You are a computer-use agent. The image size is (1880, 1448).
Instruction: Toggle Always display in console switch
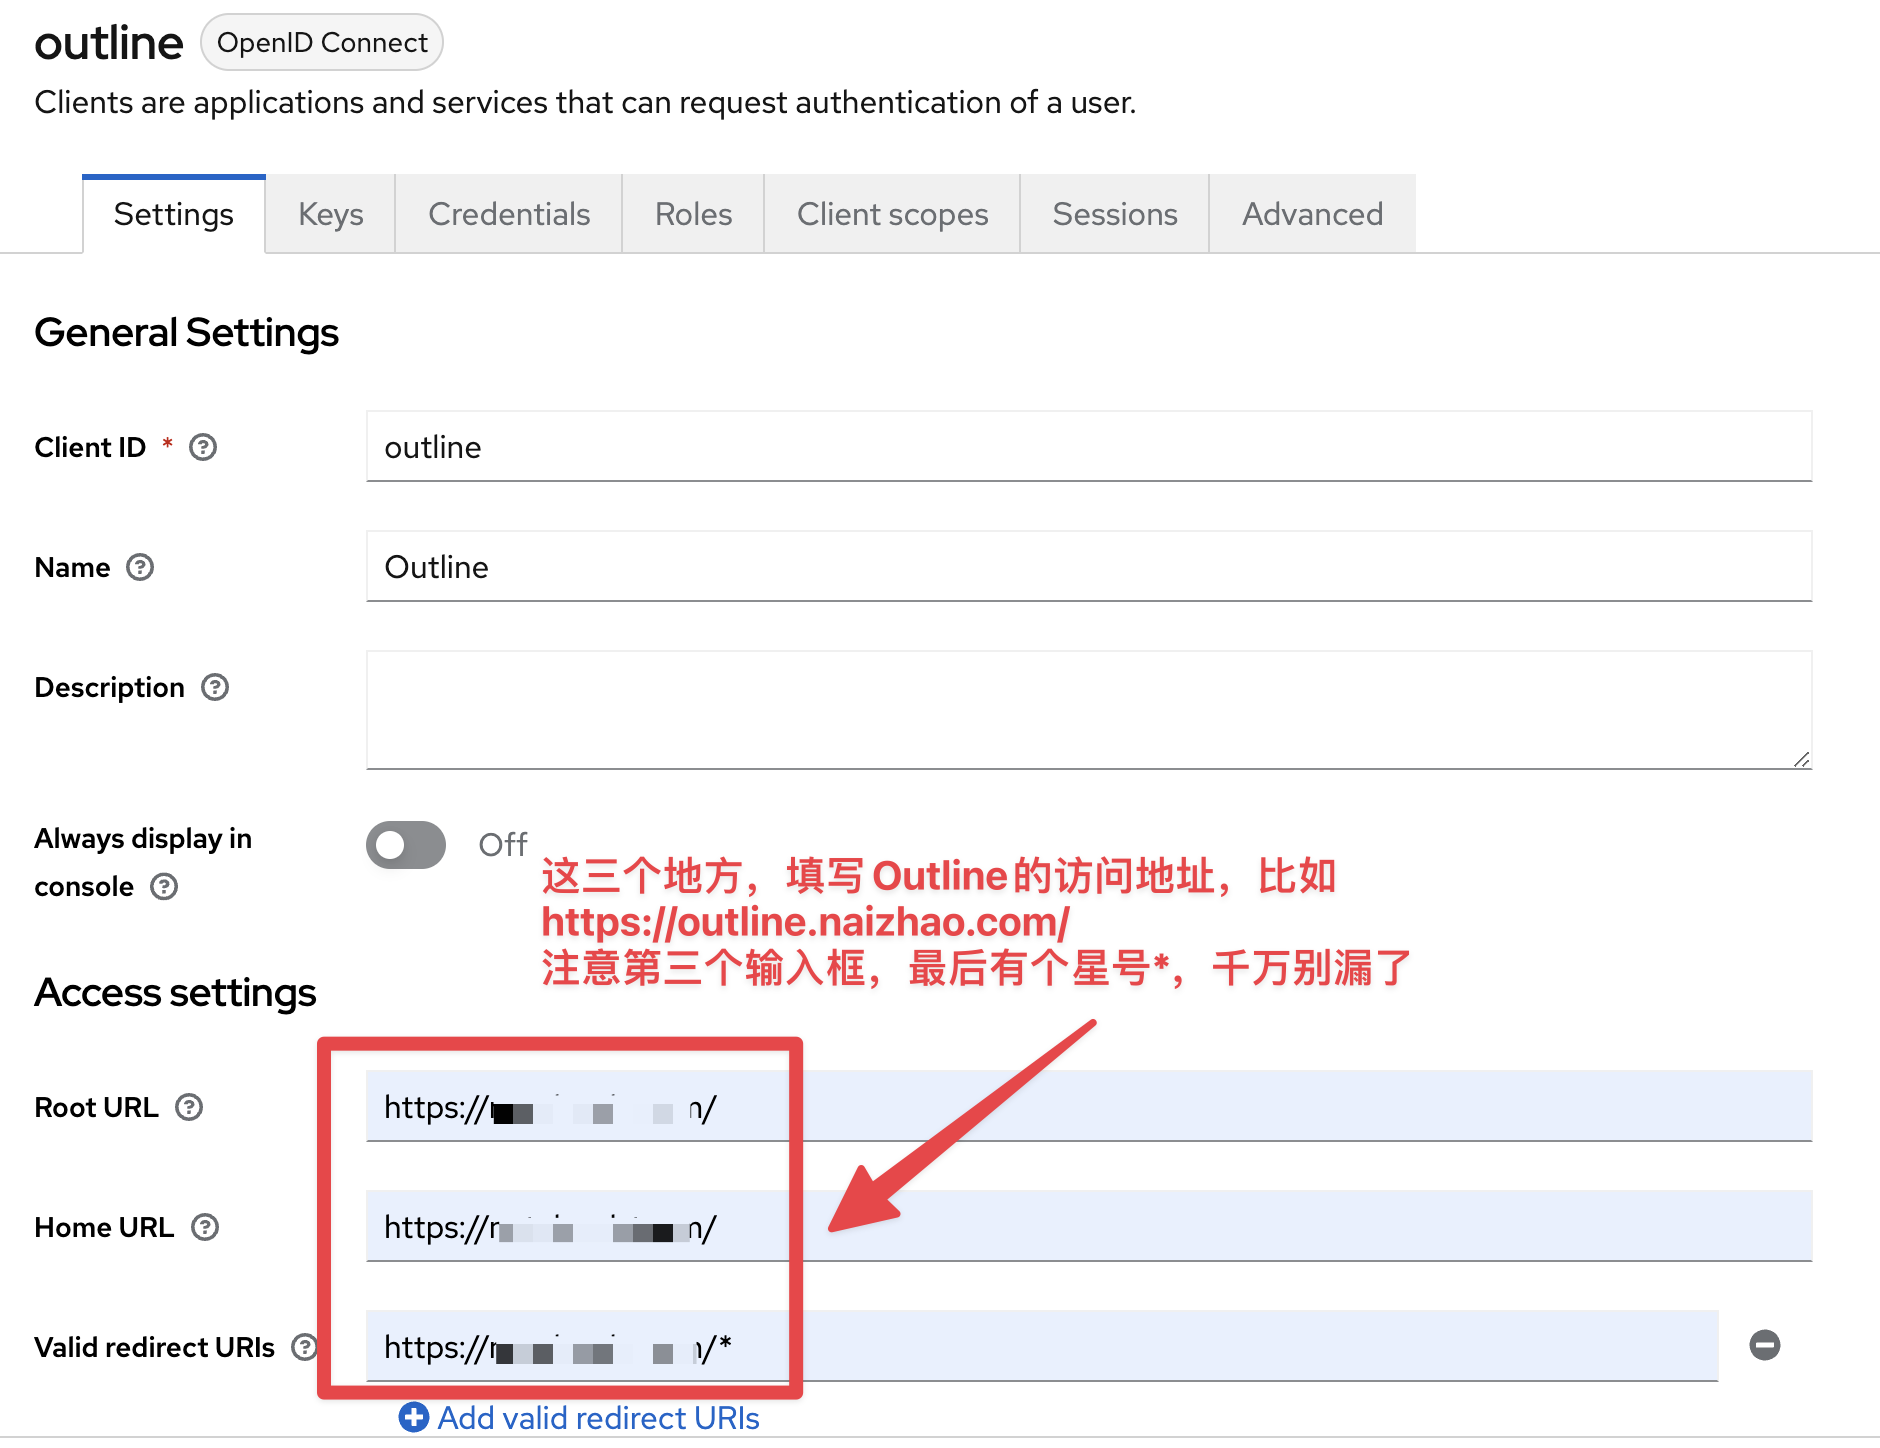point(406,845)
